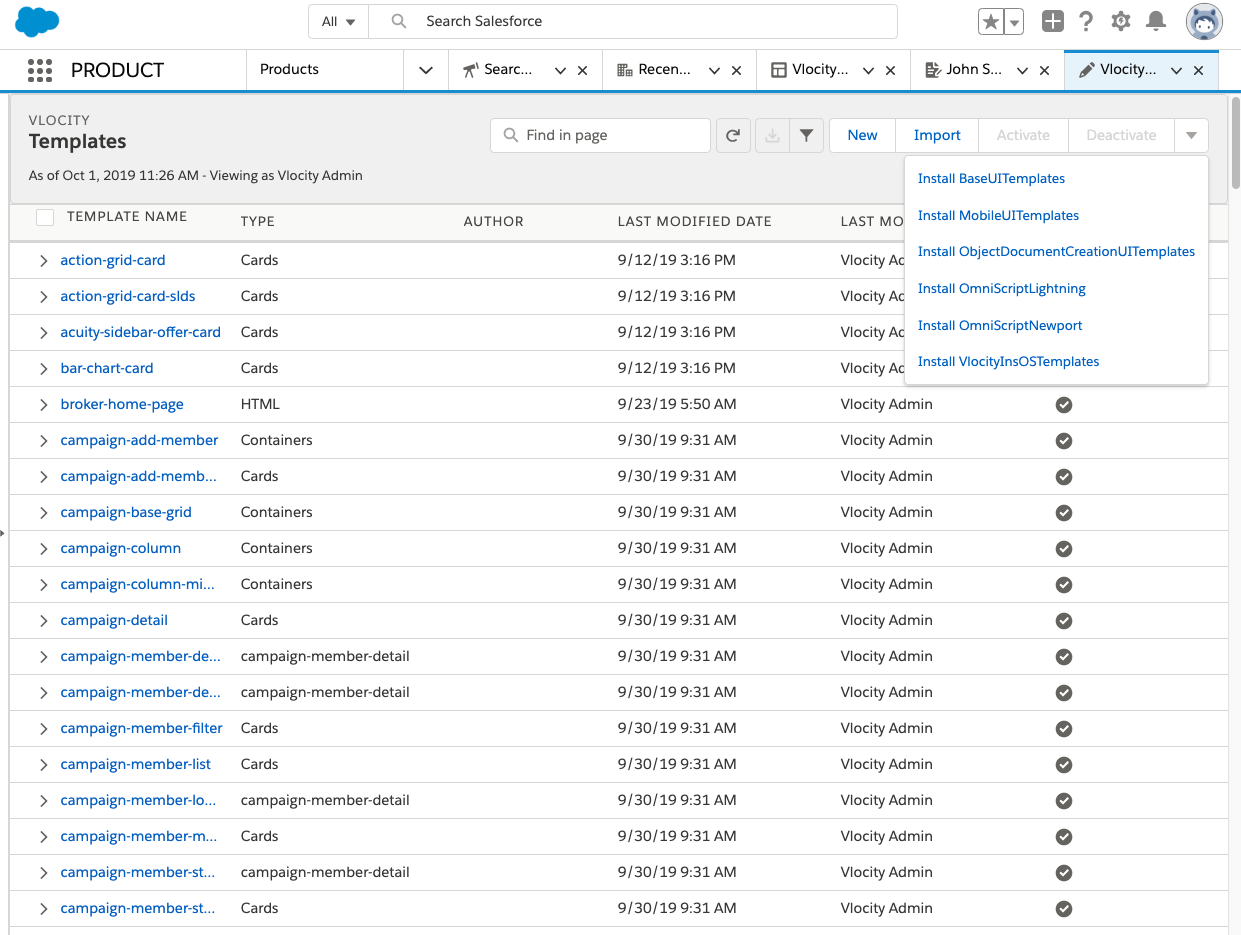
Task: Click the Favorites star icon
Action: click(x=990, y=22)
